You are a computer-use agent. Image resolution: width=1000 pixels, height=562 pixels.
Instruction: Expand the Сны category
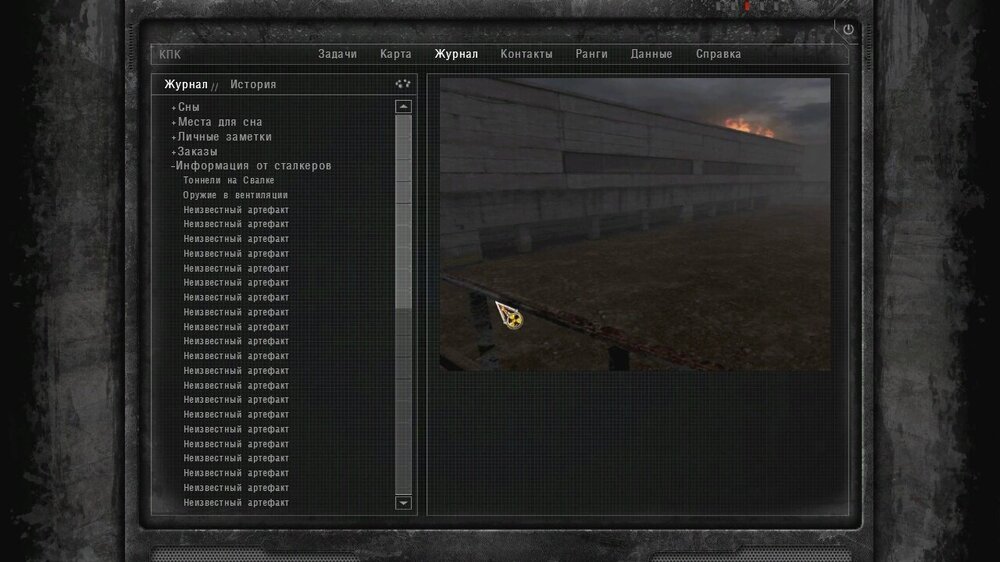click(186, 107)
